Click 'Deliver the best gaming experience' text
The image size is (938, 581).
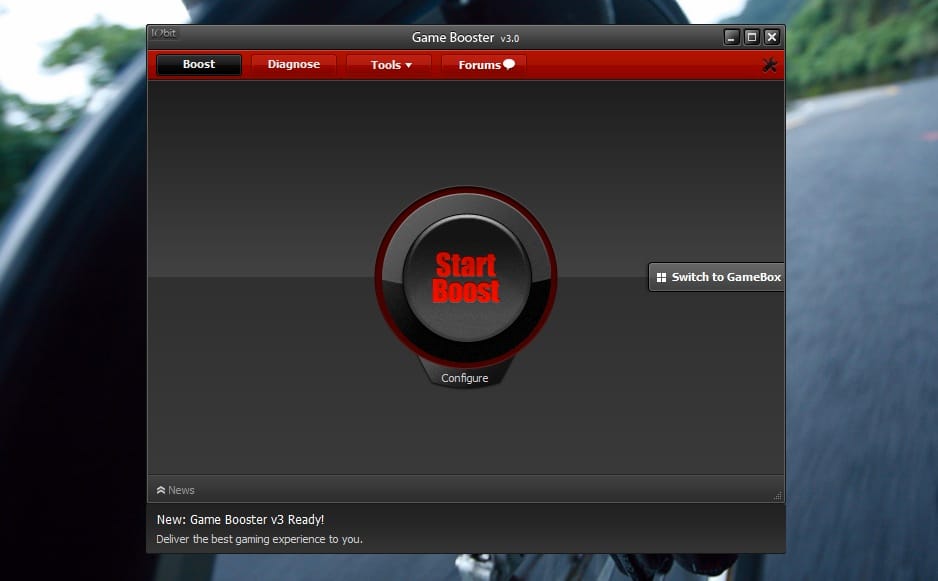tap(259, 539)
